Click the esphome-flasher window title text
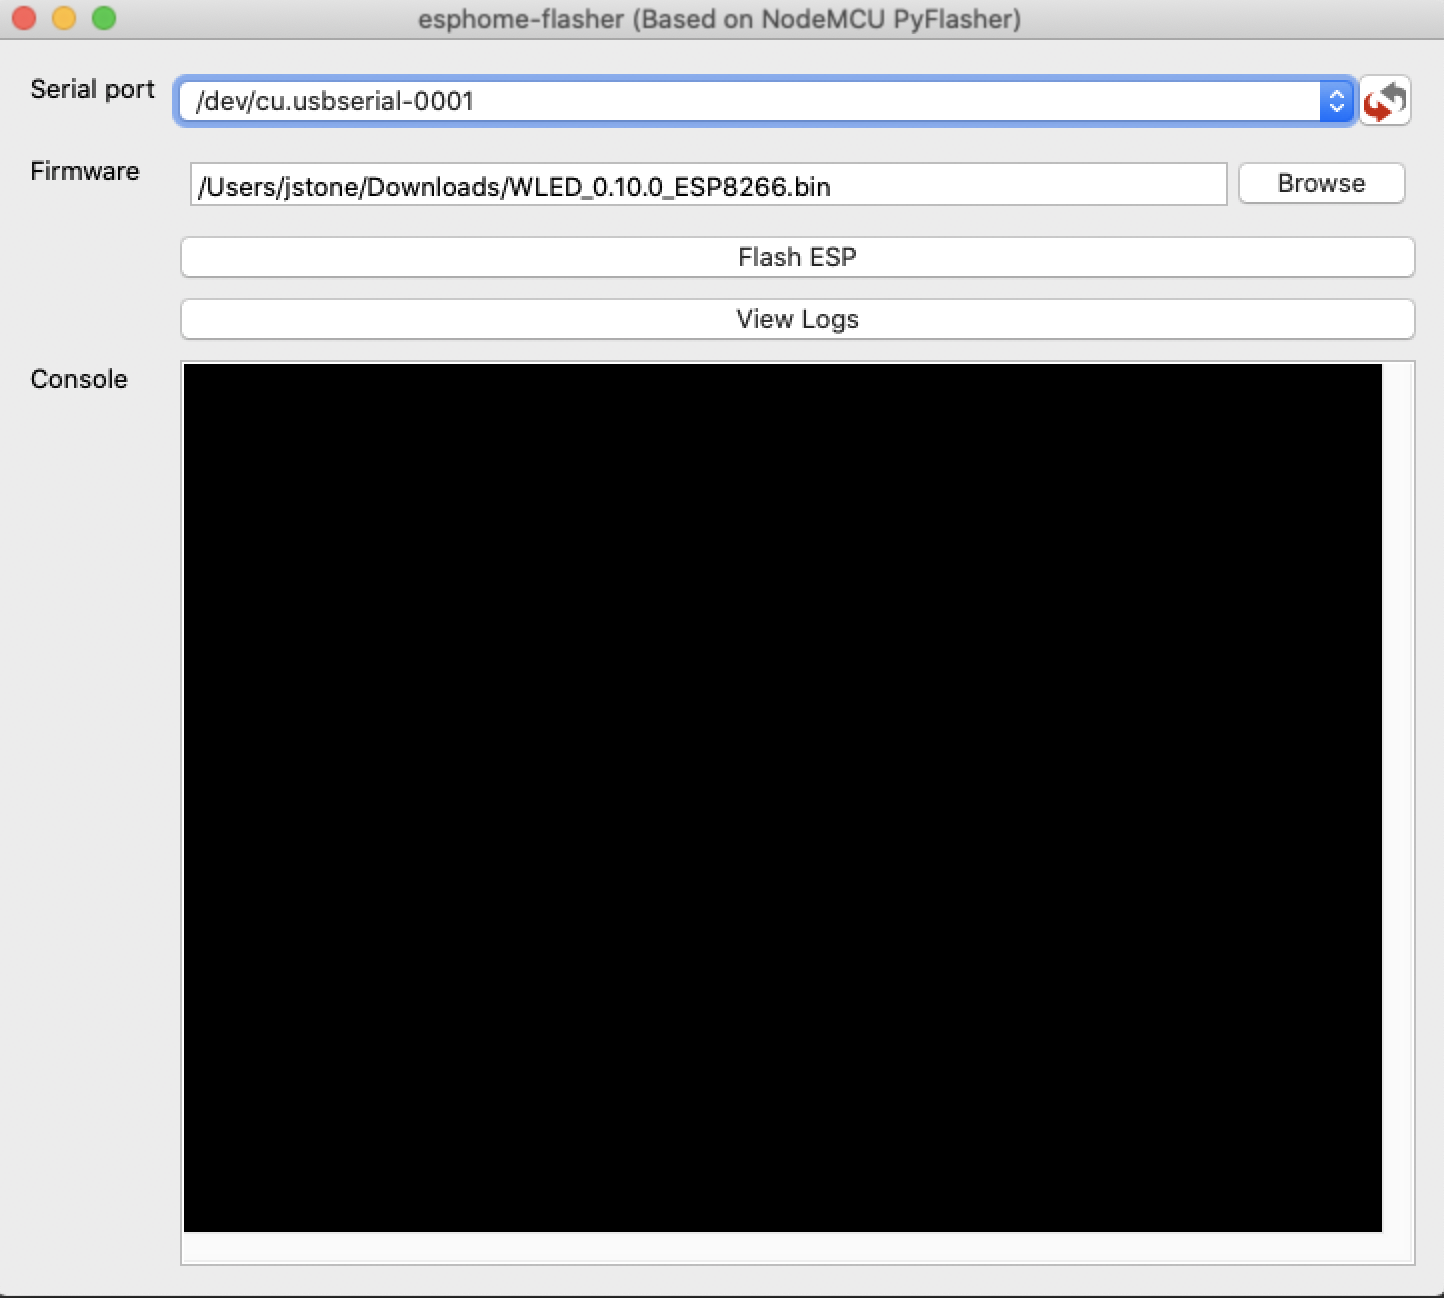This screenshot has width=1444, height=1298. 719,19
